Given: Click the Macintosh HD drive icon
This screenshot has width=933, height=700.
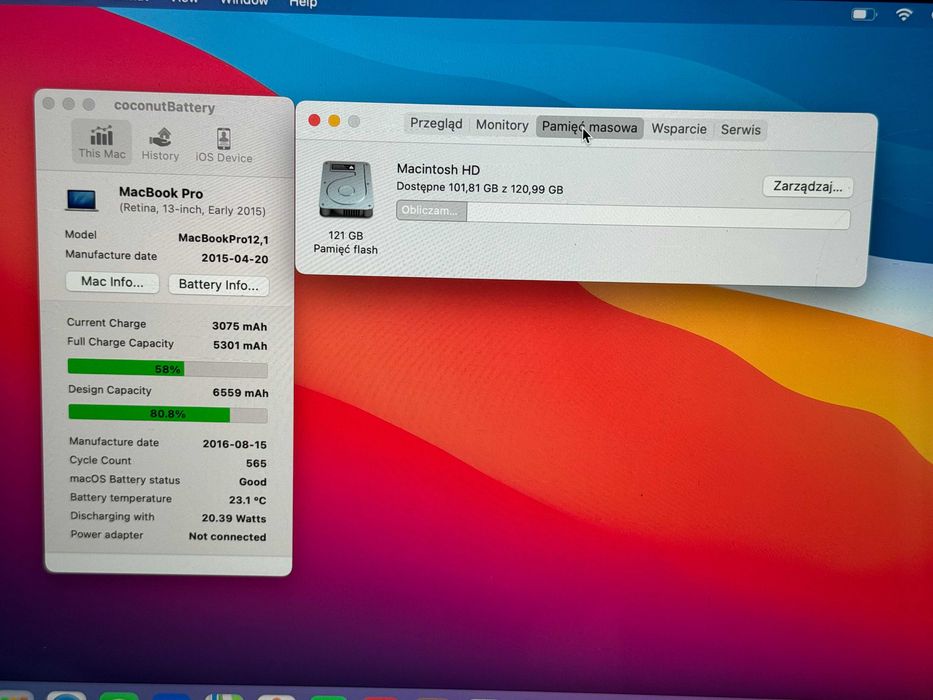Looking at the screenshot, I should pyautogui.click(x=346, y=190).
